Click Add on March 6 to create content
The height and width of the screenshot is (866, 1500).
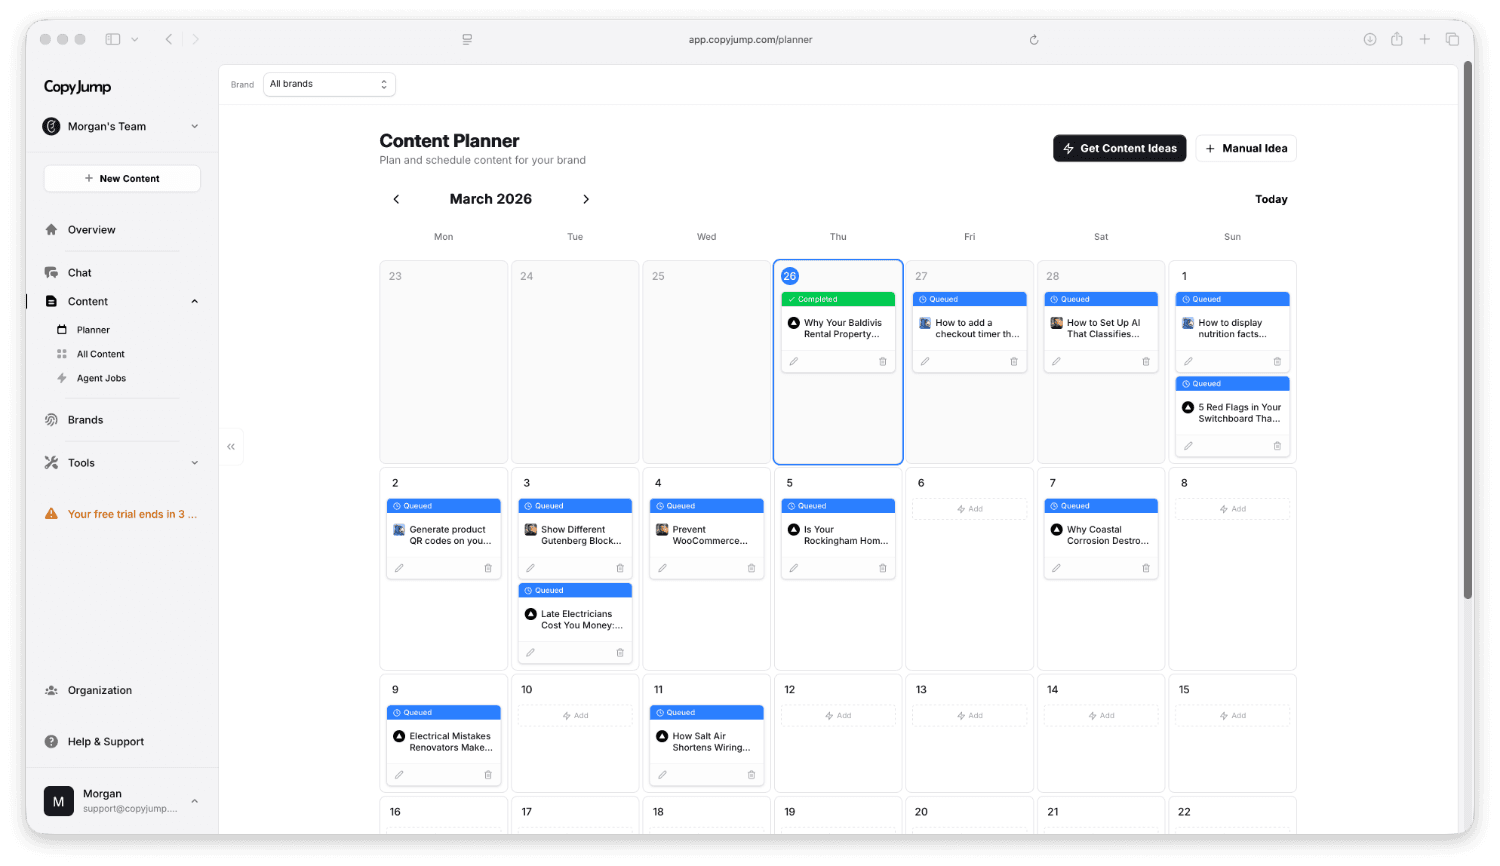click(969, 508)
